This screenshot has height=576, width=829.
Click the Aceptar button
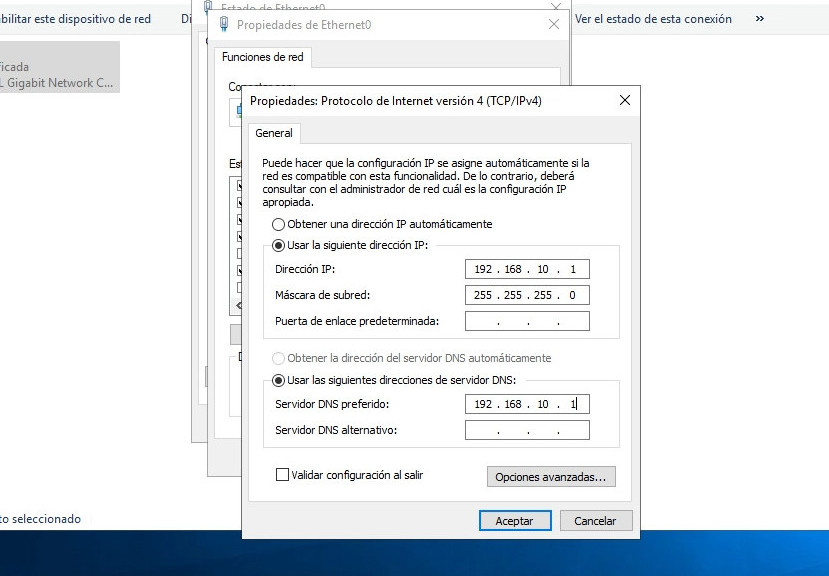514,521
